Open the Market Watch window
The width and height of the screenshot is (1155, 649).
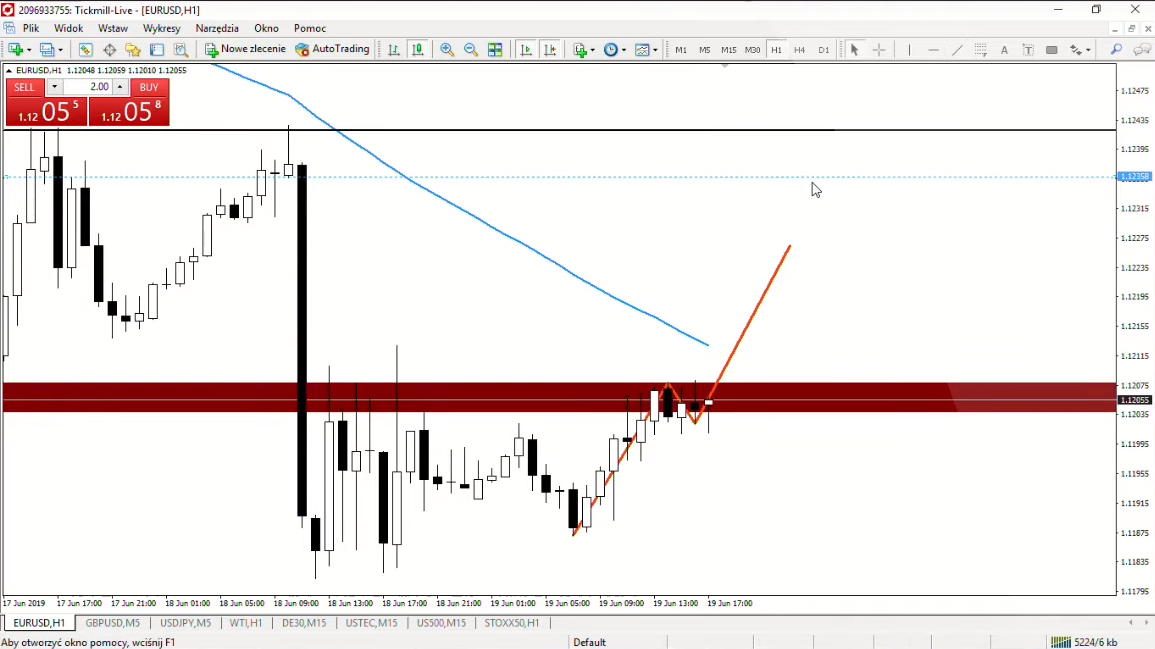coord(85,49)
